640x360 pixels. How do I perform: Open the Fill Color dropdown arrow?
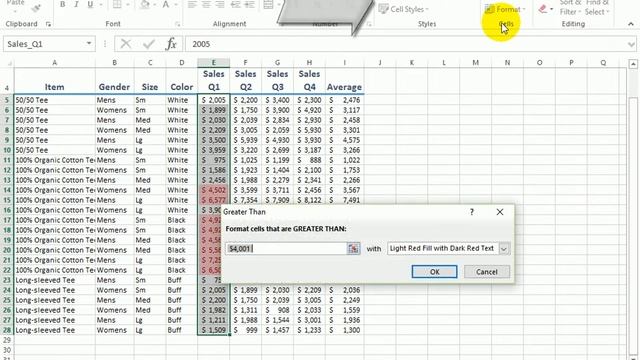pyautogui.click(x=155, y=4)
